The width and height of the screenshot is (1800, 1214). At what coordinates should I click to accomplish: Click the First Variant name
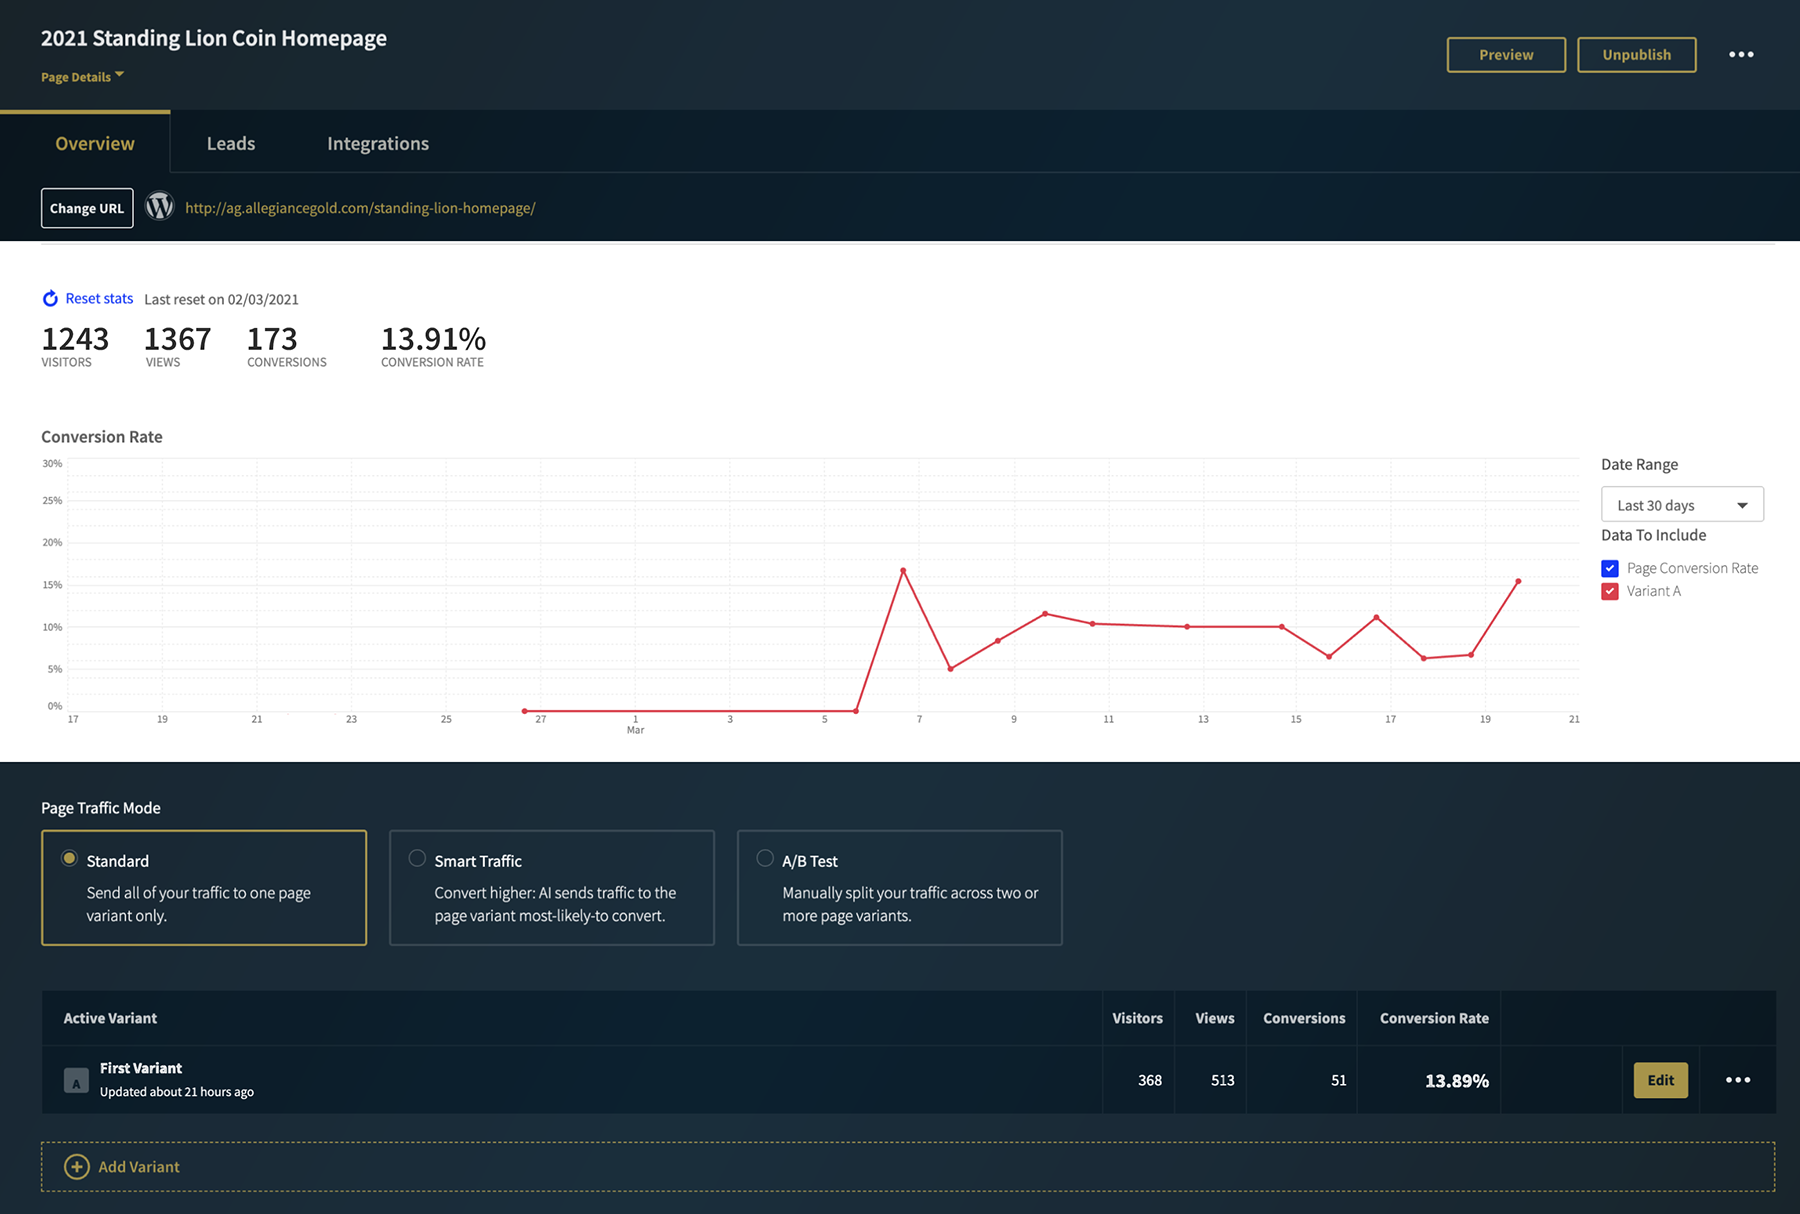(141, 1068)
